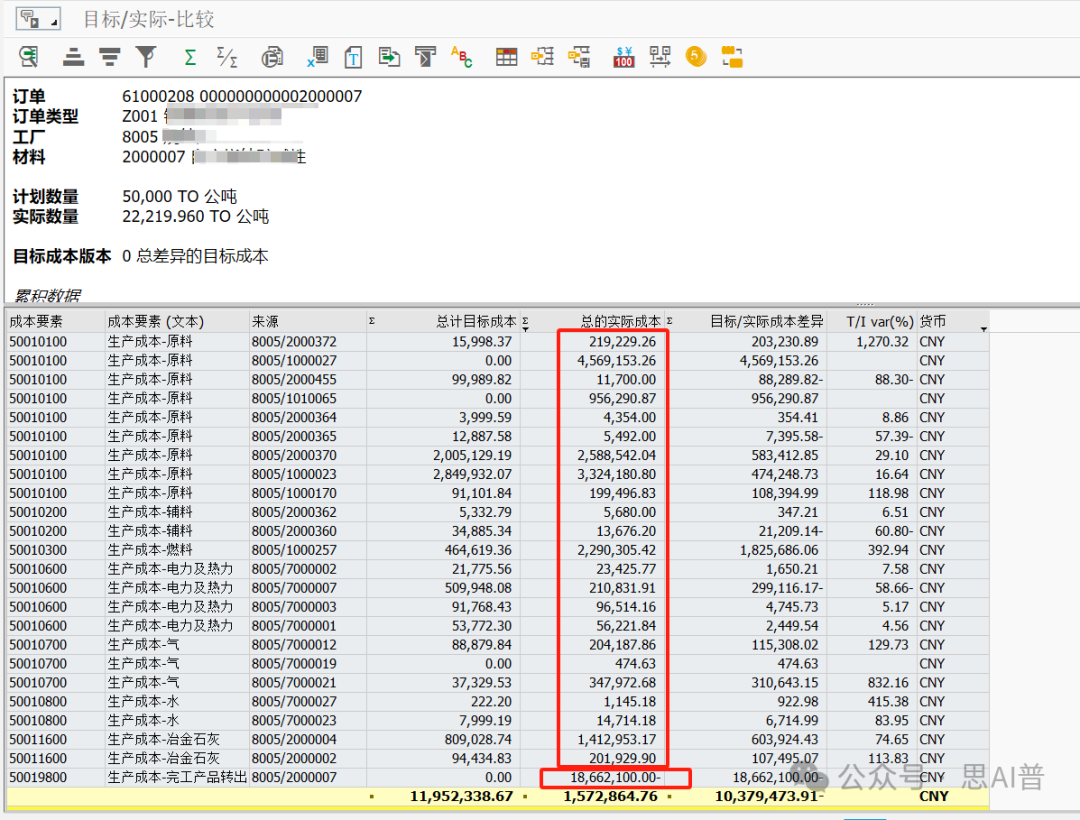Image resolution: width=1080 pixels, height=820 pixels.
Task: Select the 18,662,100.00- actual cost cell
Action: 614,777
